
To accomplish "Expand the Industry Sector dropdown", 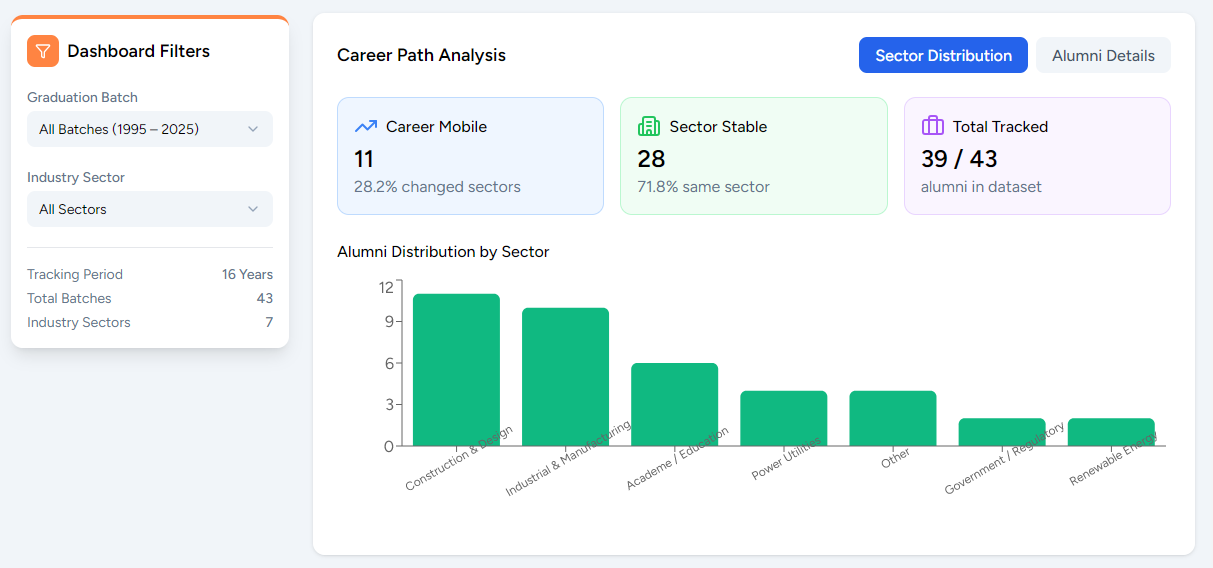I will pyautogui.click(x=150, y=209).
